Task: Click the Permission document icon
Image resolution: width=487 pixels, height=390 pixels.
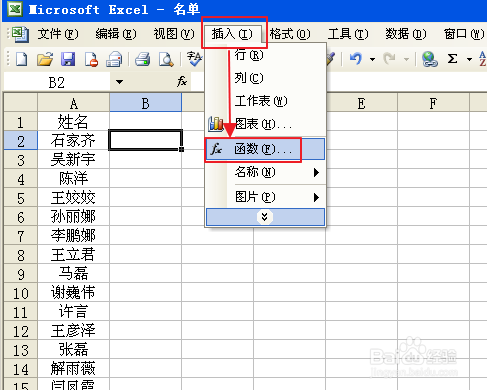Action: click(91, 59)
